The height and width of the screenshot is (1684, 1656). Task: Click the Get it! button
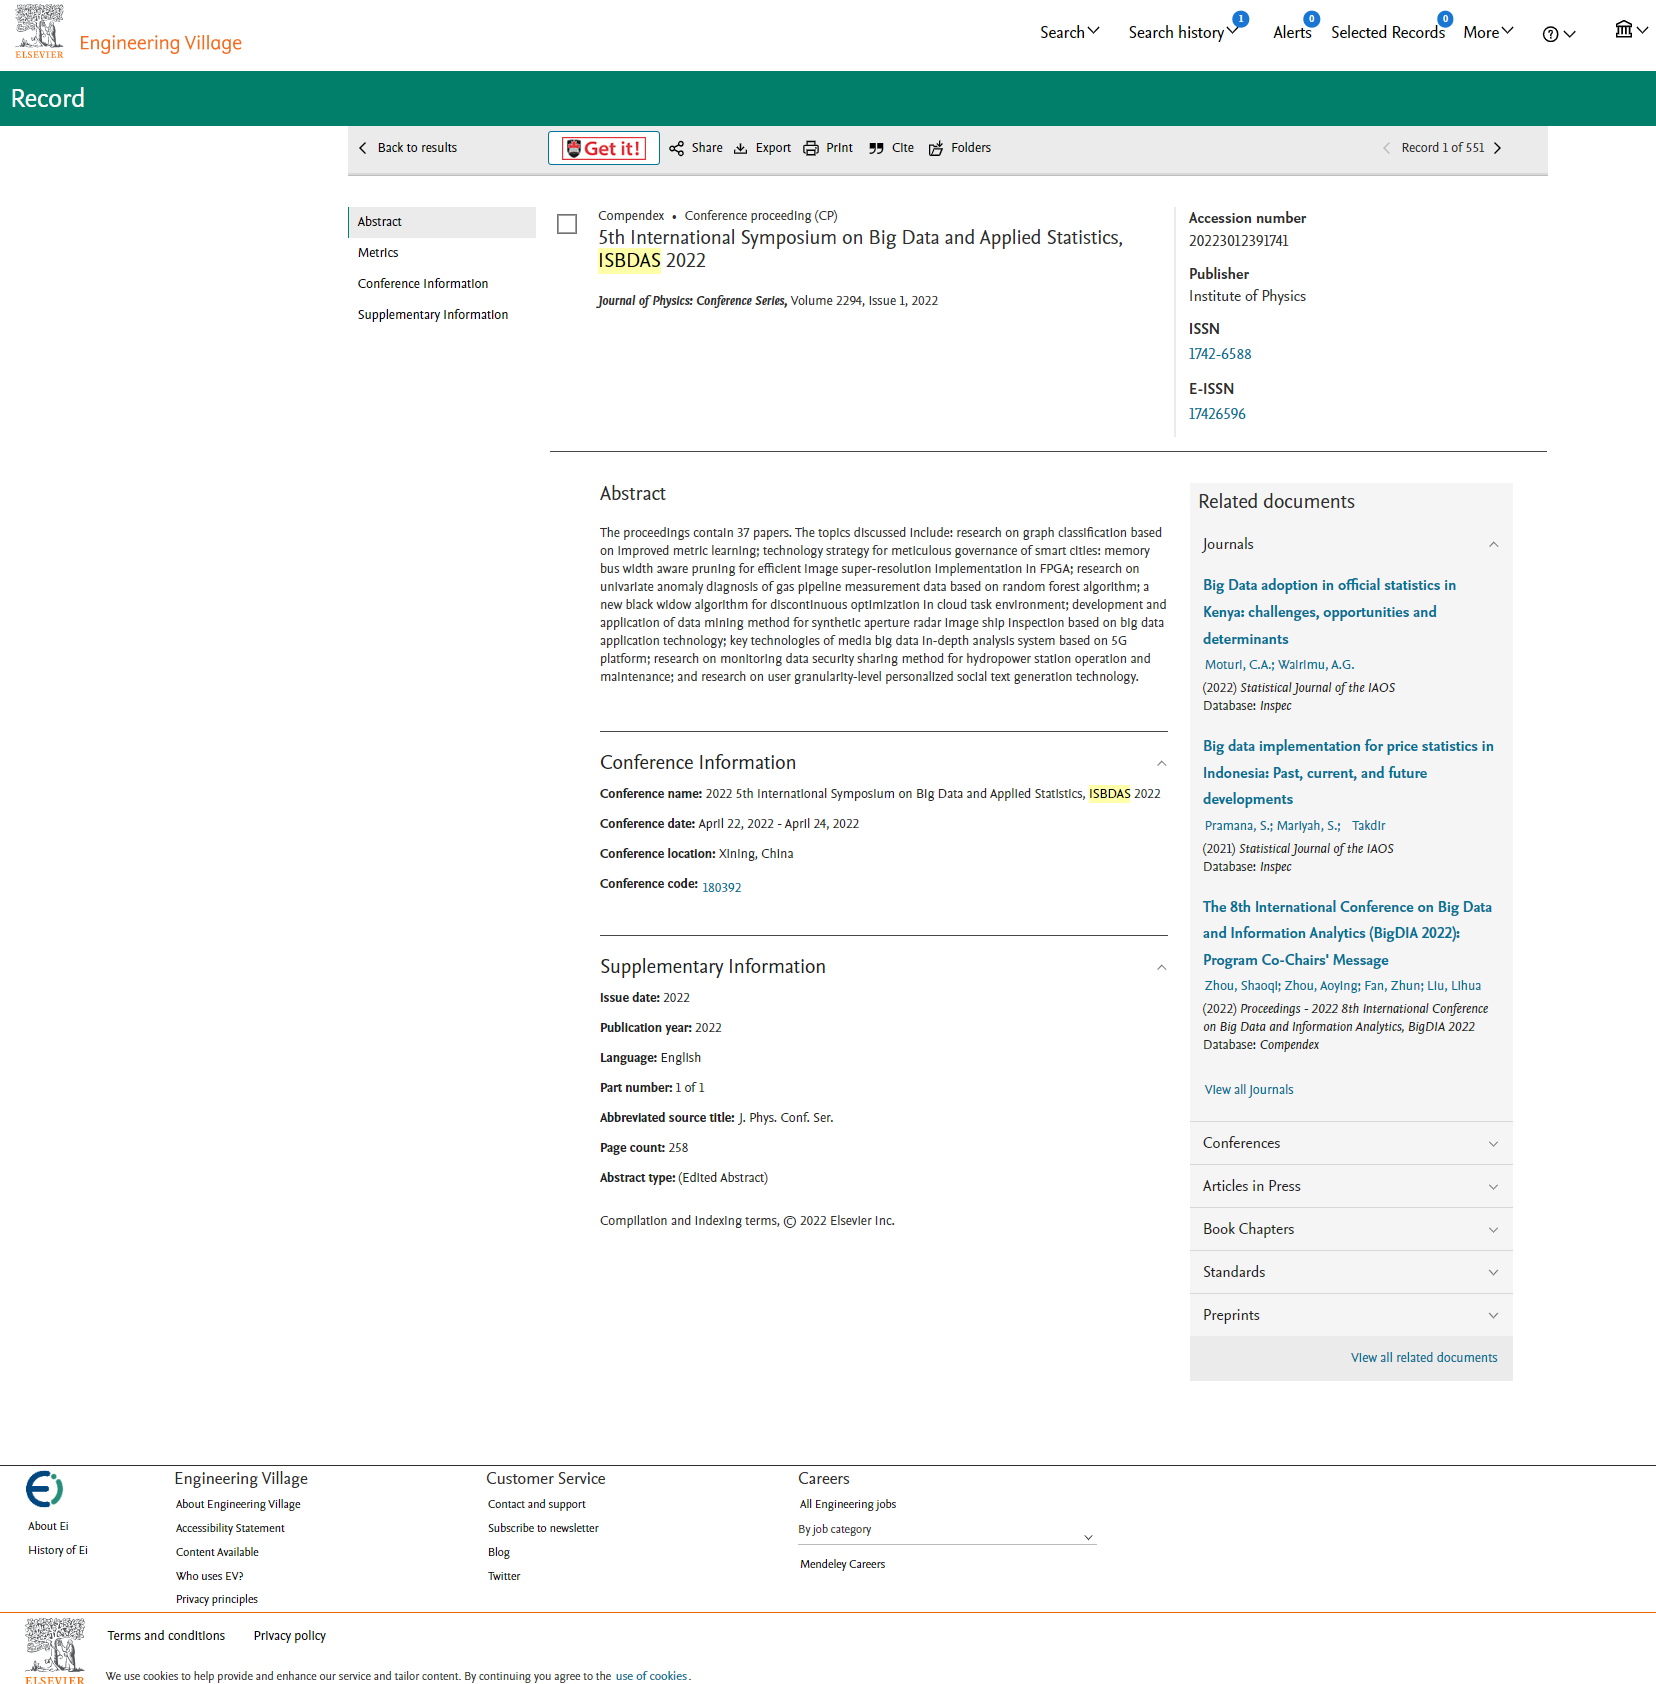604,148
